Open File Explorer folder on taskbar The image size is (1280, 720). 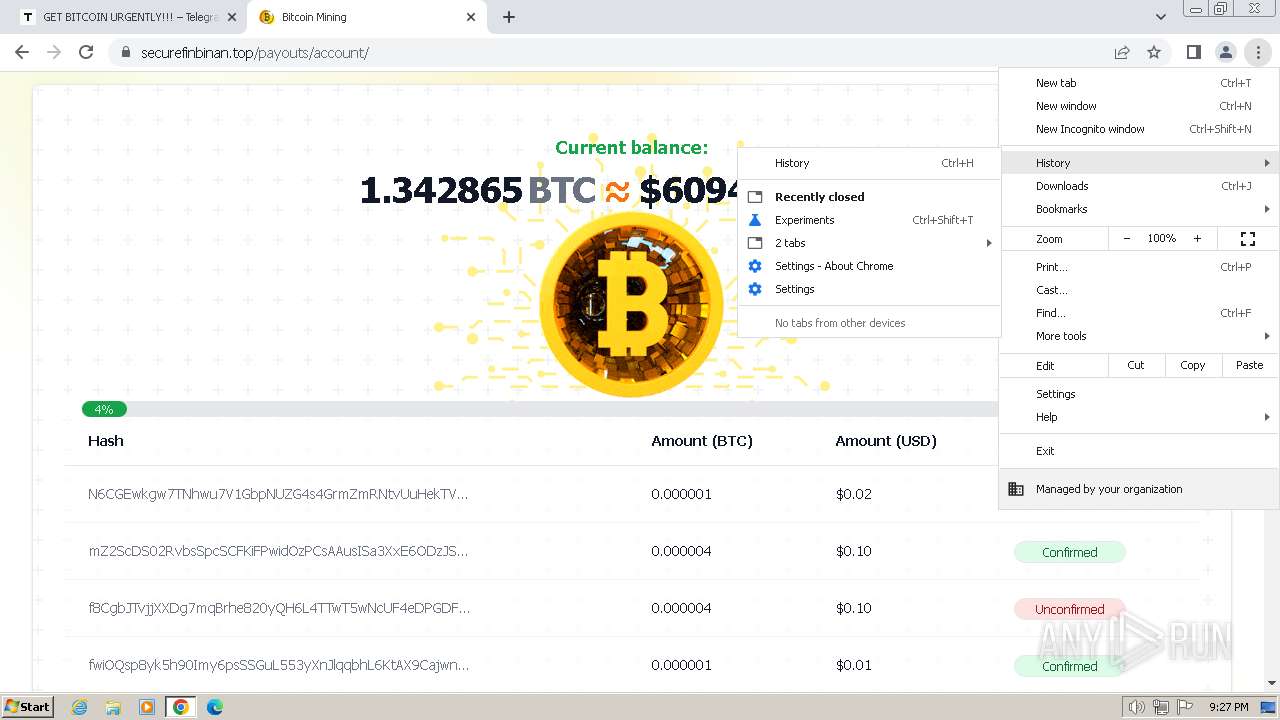(x=113, y=707)
